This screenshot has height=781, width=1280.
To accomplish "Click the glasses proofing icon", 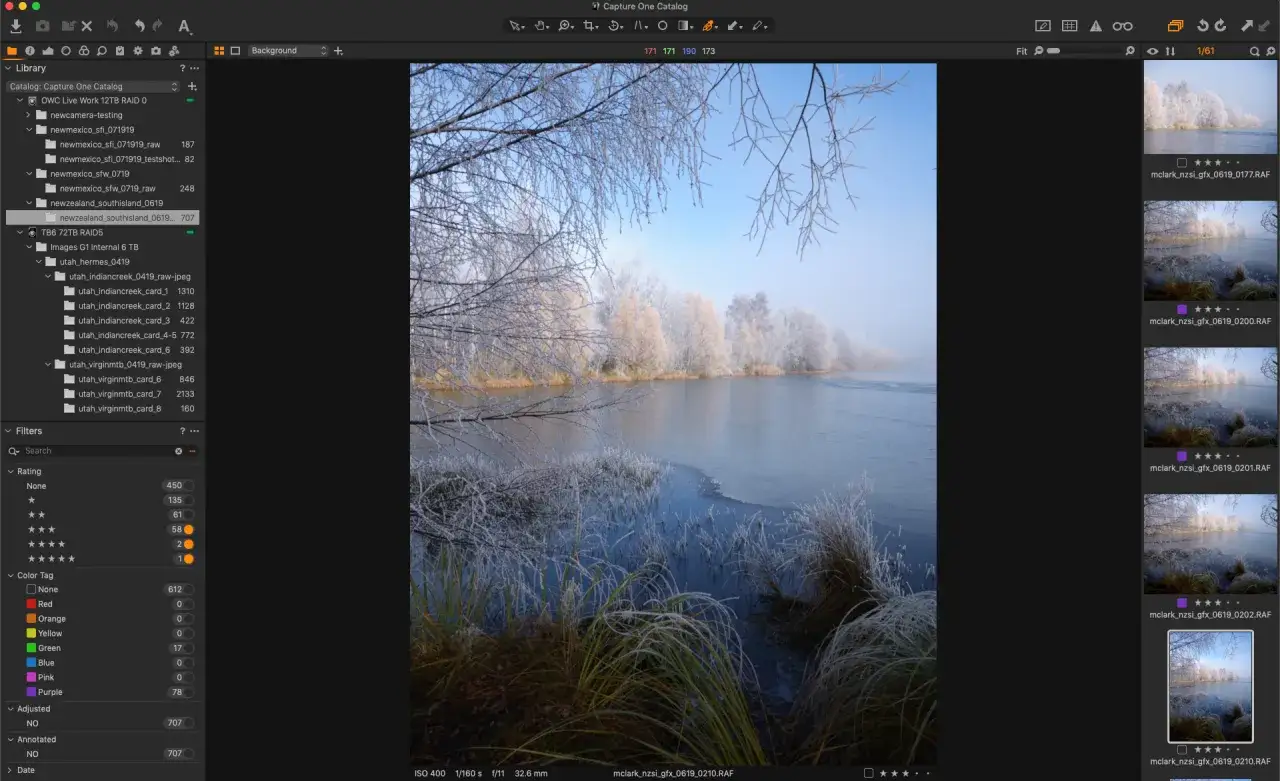I will click(1123, 26).
